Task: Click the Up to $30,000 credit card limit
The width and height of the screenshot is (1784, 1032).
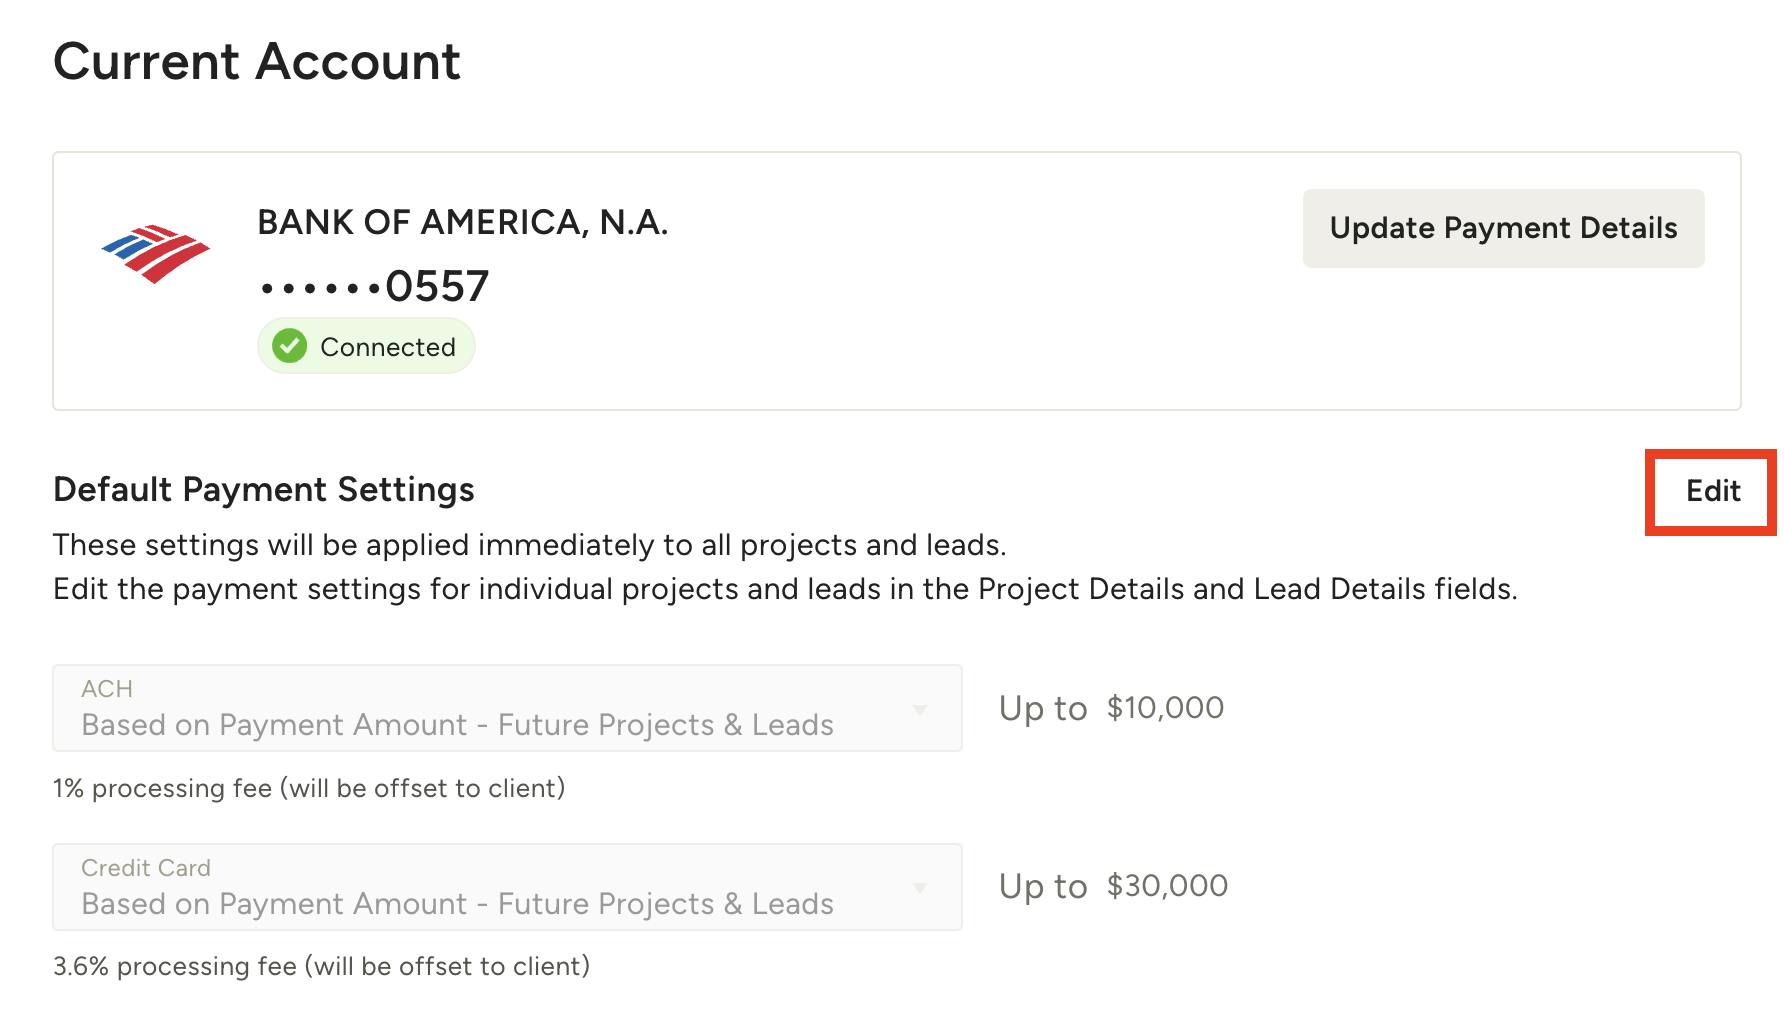Action: 1114,886
